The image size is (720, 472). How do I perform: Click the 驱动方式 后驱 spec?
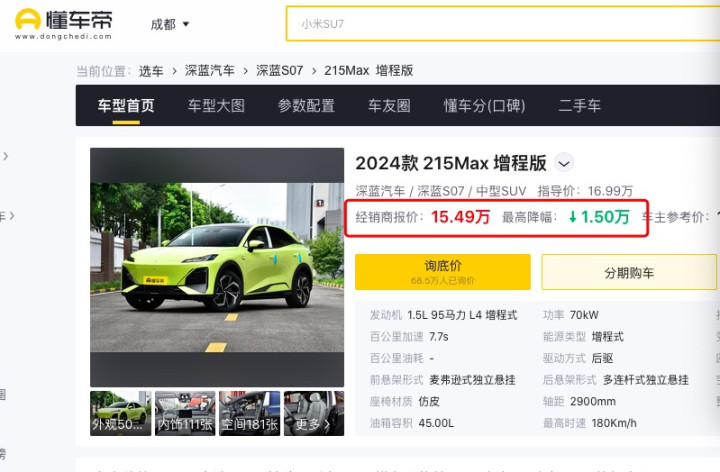point(578,358)
